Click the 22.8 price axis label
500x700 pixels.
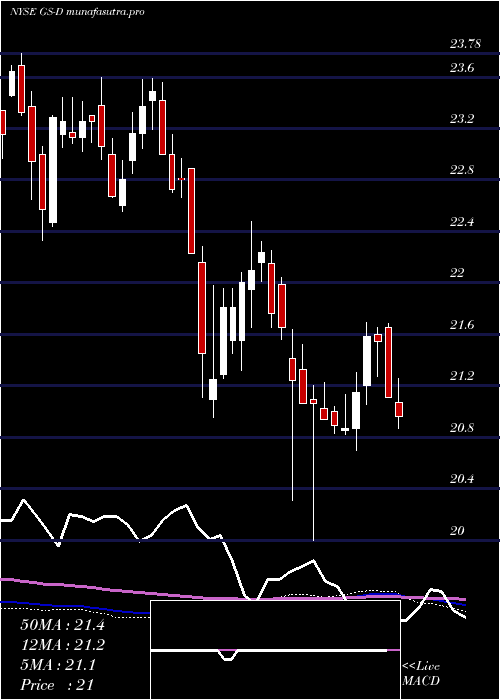462,170
